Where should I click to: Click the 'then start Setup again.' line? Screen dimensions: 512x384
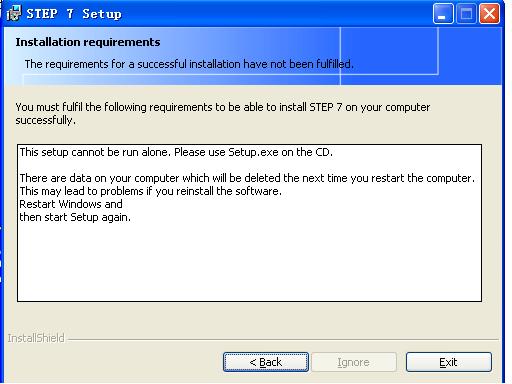click(75, 217)
